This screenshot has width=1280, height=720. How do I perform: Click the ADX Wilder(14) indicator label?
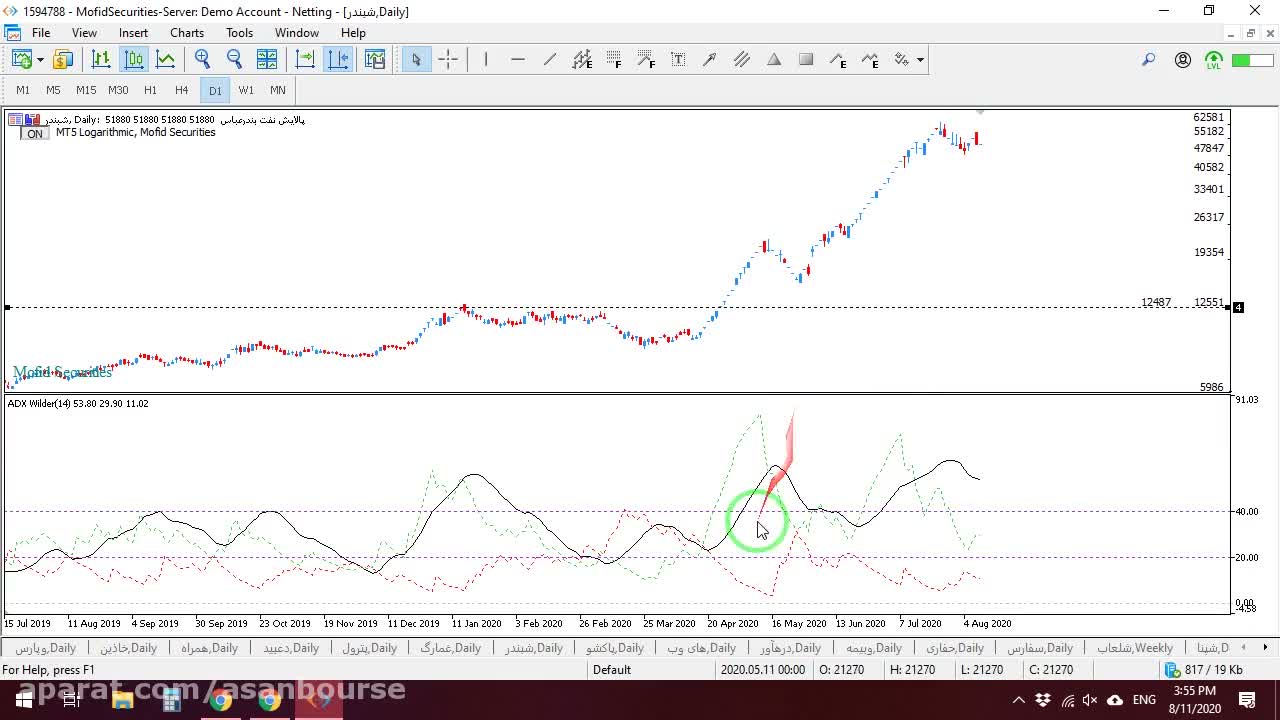point(78,403)
